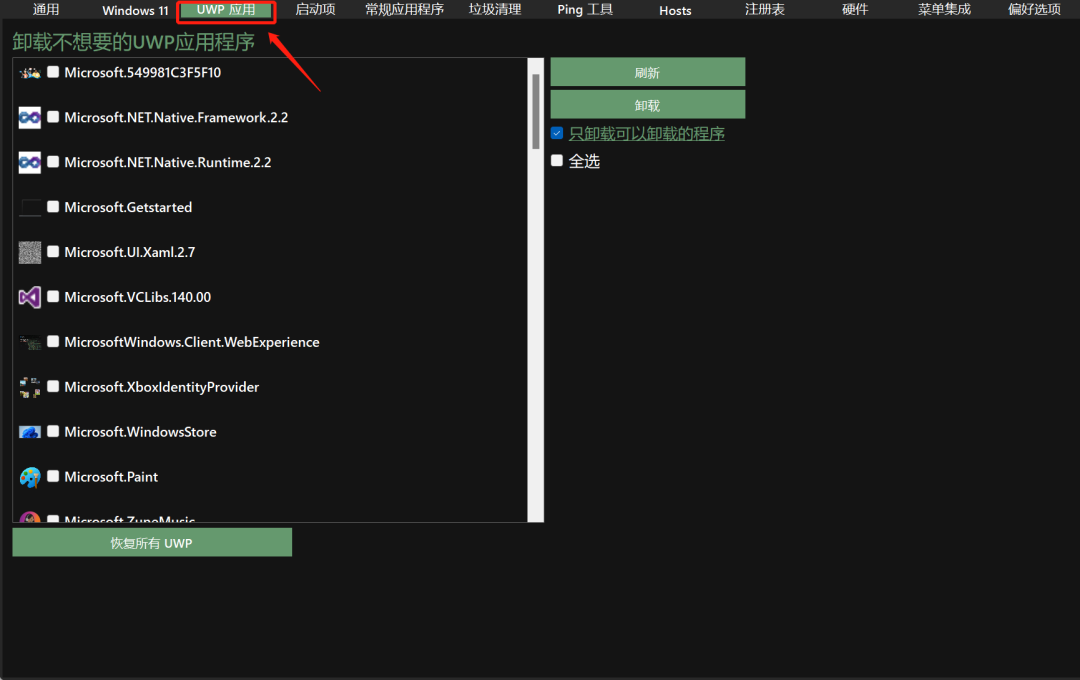Image resolution: width=1080 pixels, height=680 pixels.
Task: Click the Microsoft.UI.Xaml.2.7 label text
Action: [129, 252]
